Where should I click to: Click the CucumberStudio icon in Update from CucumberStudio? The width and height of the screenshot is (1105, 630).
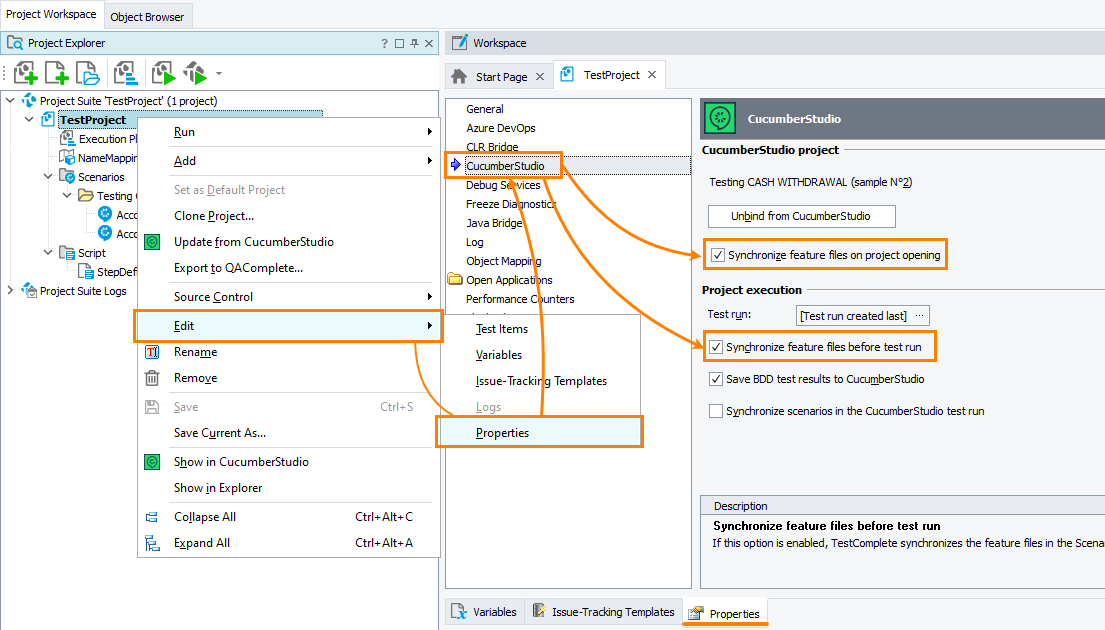tap(151, 241)
